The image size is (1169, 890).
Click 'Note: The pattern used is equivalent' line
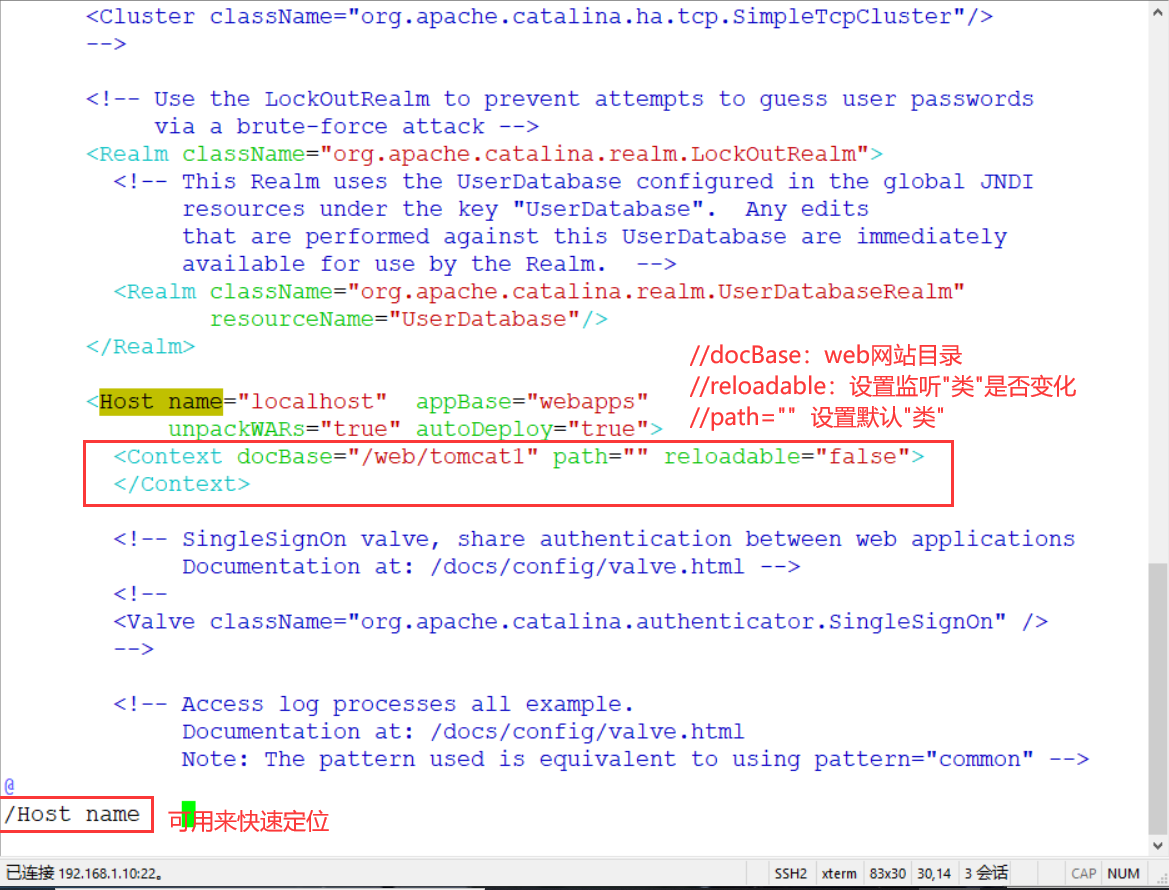point(635,760)
